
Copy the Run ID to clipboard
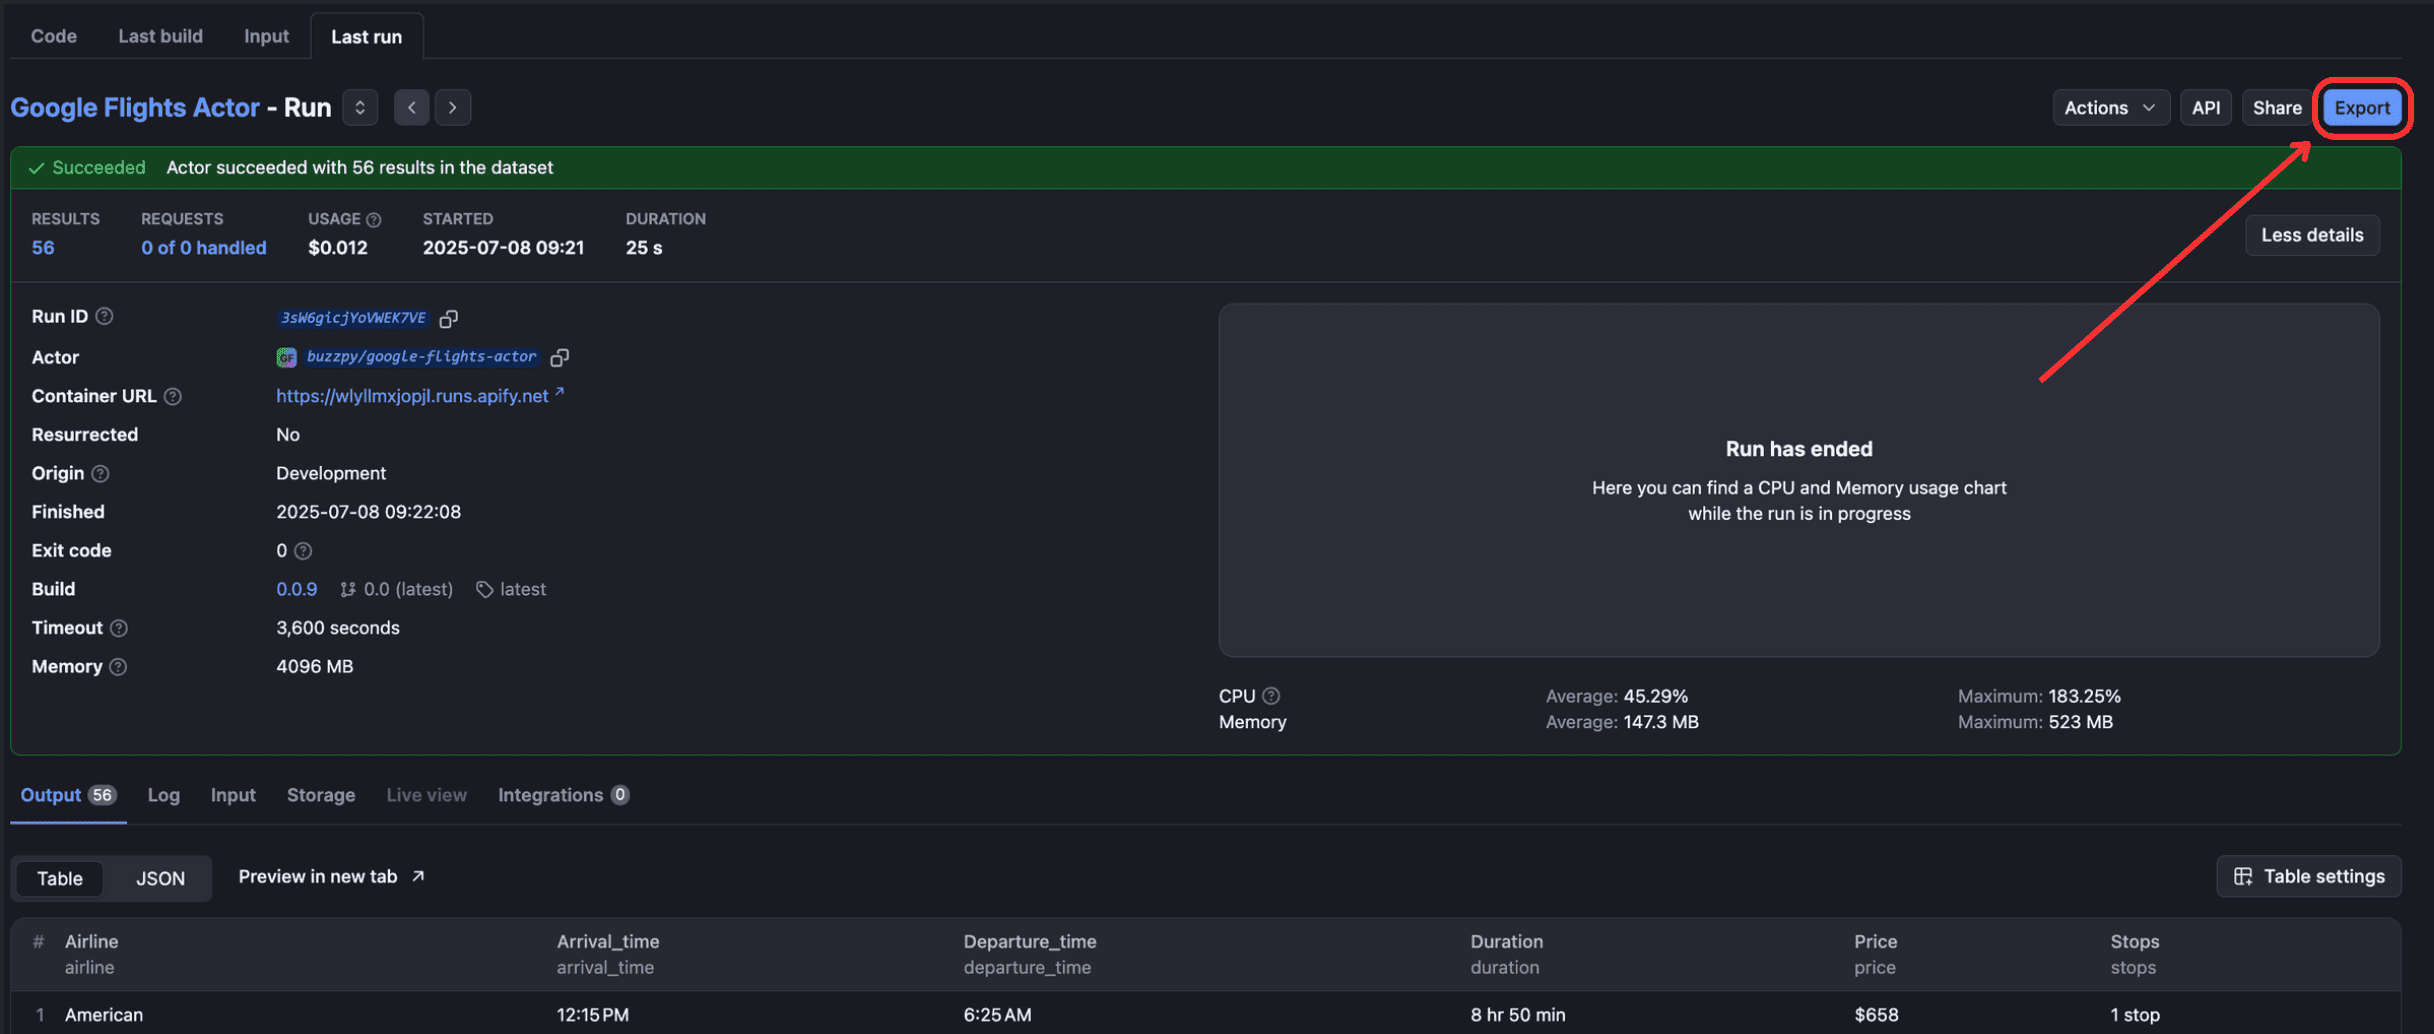(x=449, y=318)
